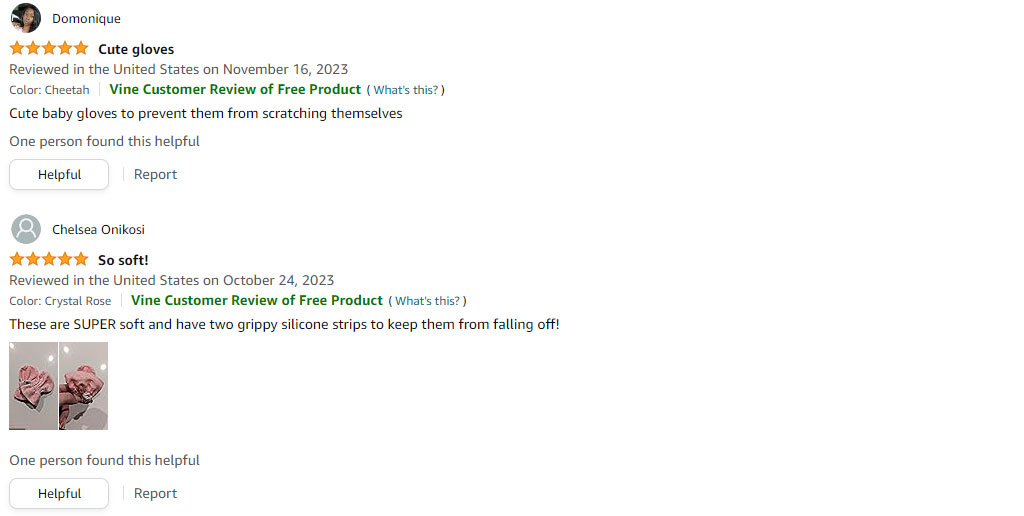This screenshot has width=1024, height=516.
Task: Click Vine Customer Review link on Crystal Rose review
Action: pos(257,300)
